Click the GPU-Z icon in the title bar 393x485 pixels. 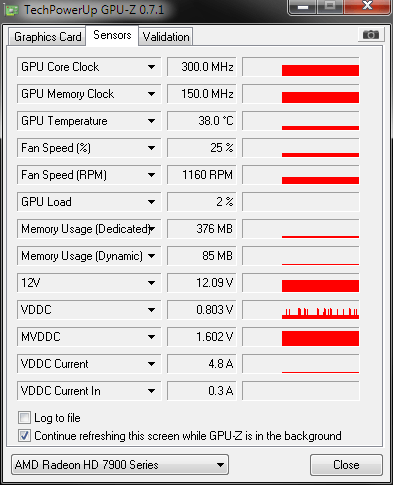(11, 10)
